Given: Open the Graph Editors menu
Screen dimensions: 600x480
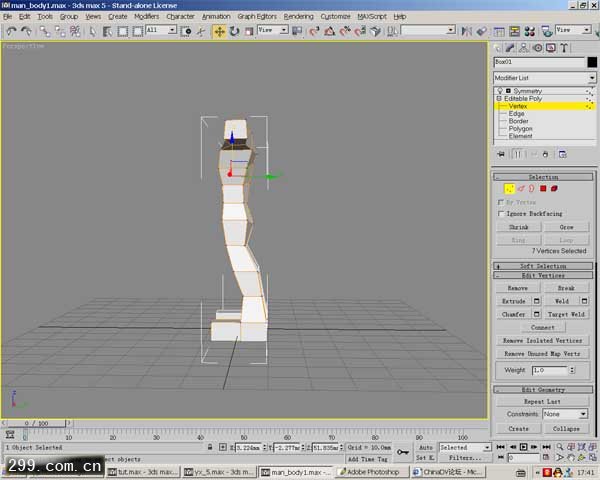Looking at the screenshot, I should tap(257, 16).
